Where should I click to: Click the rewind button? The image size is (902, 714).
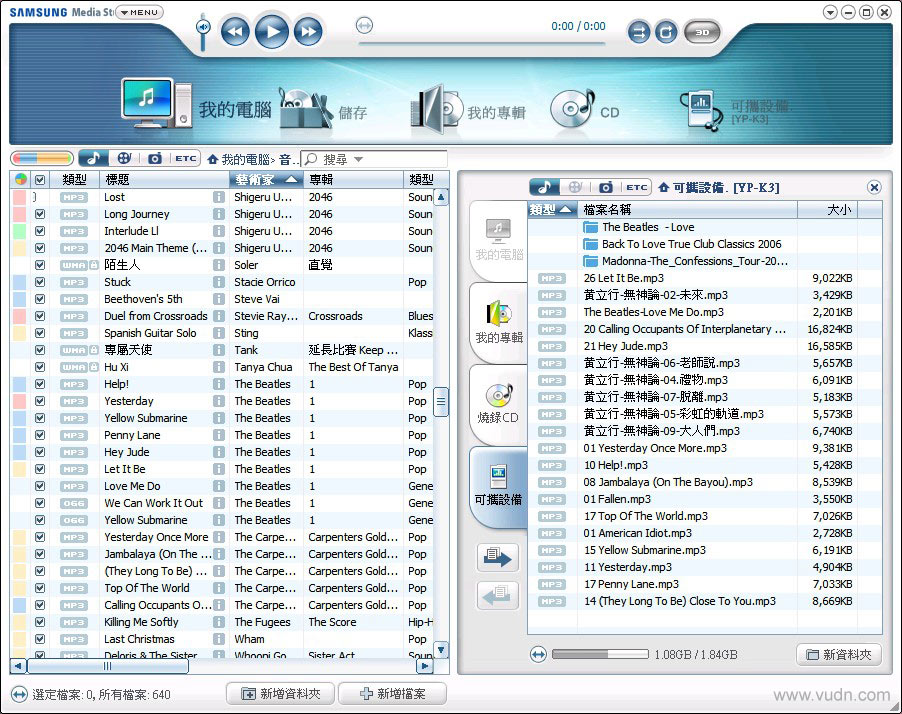click(235, 31)
